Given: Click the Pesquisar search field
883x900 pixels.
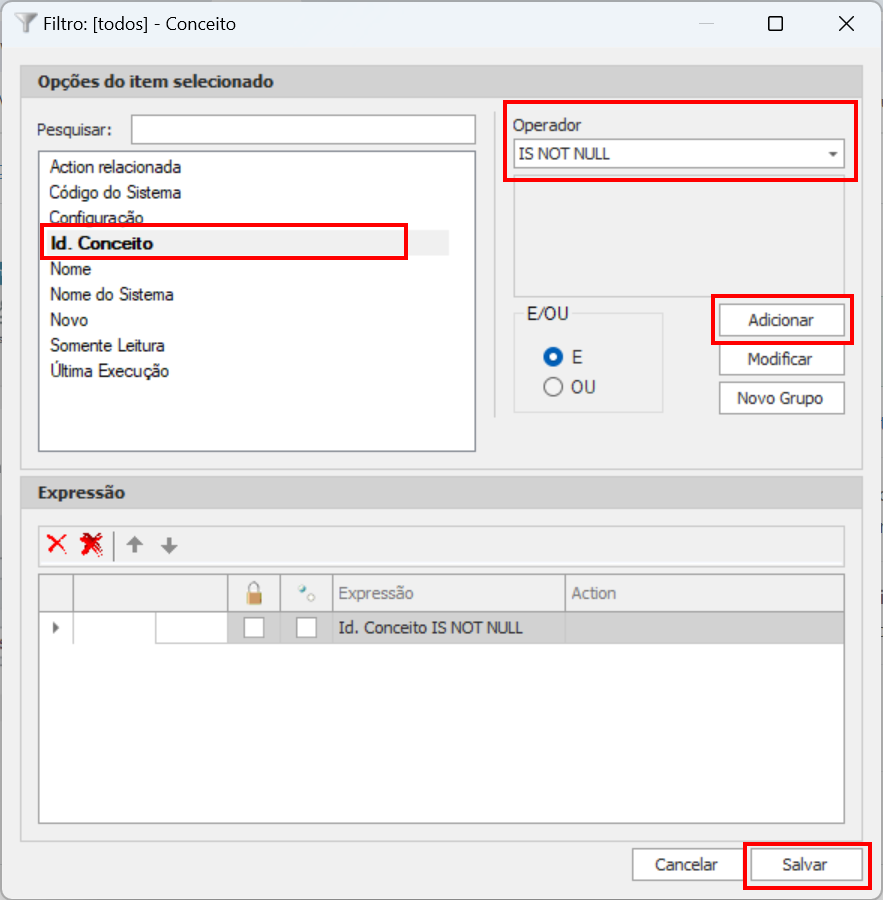Looking at the screenshot, I should (303, 129).
